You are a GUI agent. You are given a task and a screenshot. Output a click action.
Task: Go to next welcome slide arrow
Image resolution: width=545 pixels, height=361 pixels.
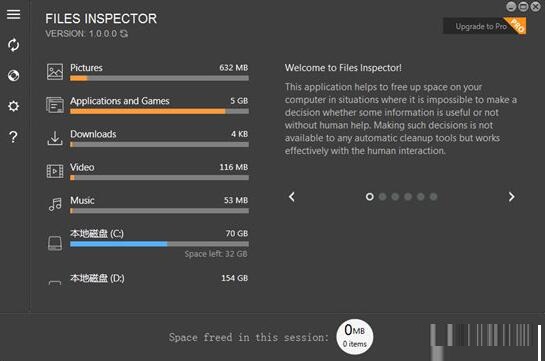511,197
